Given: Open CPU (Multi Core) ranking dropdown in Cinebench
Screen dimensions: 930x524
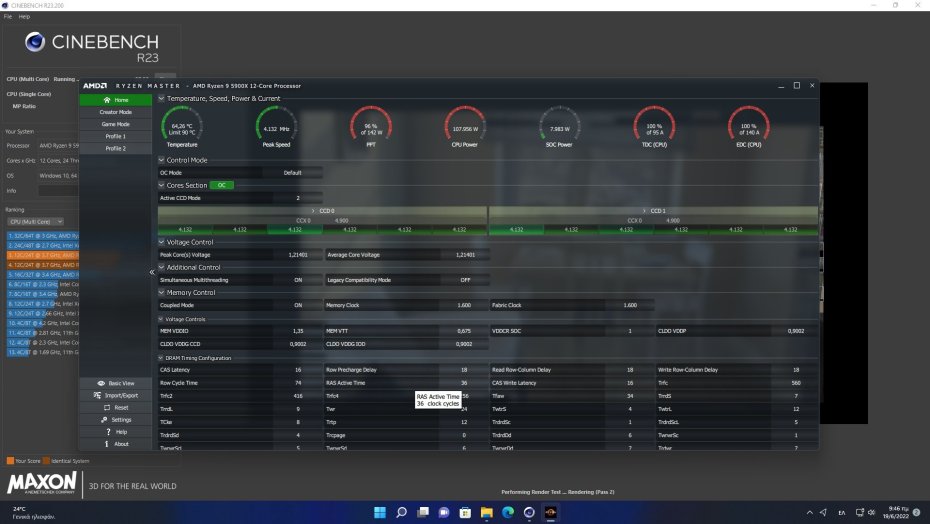Looking at the screenshot, I should point(36,221).
